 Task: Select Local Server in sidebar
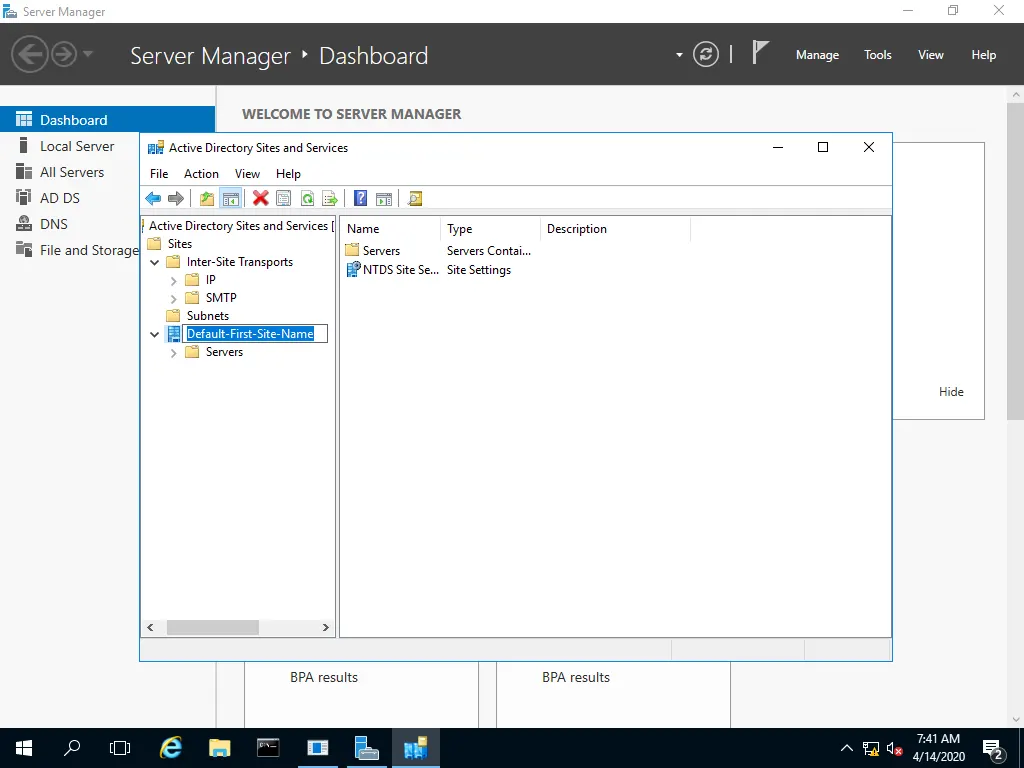[x=70, y=146]
